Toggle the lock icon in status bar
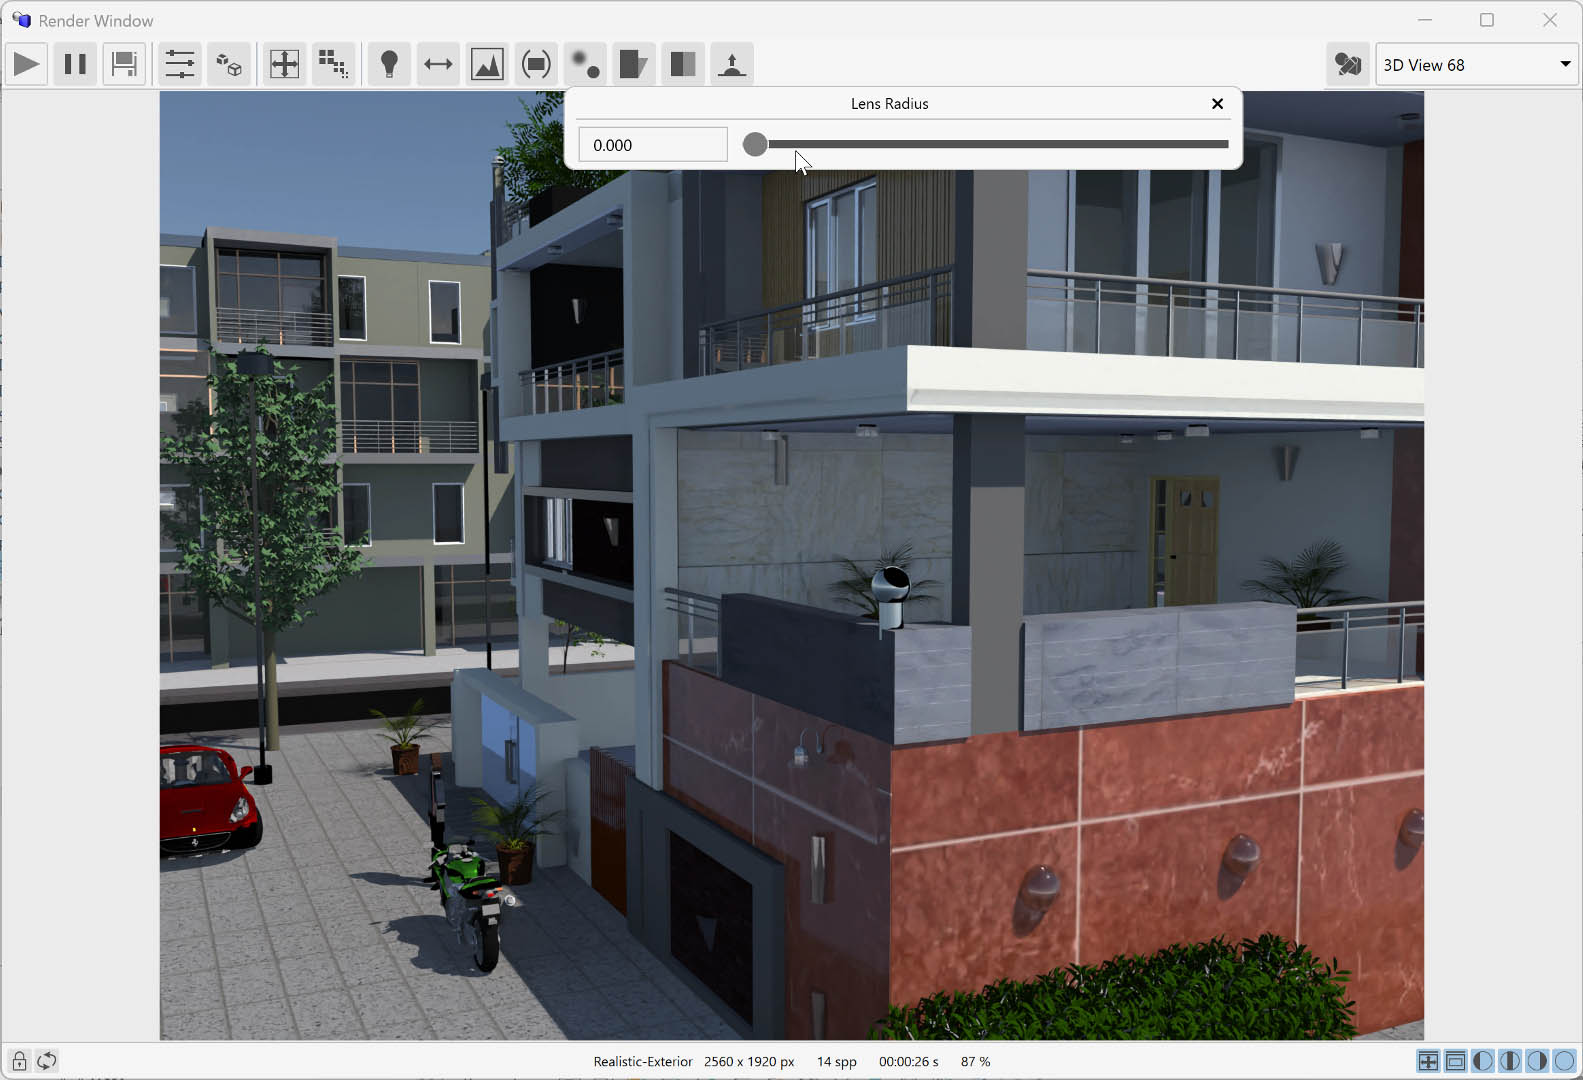This screenshot has width=1583, height=1080. (19, 1061)
